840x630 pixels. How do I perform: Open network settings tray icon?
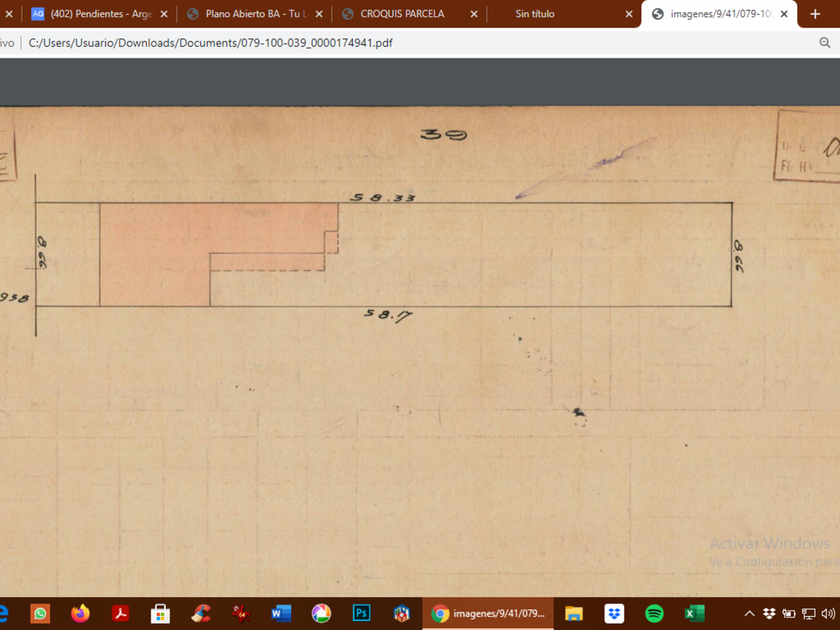point(808,614)
